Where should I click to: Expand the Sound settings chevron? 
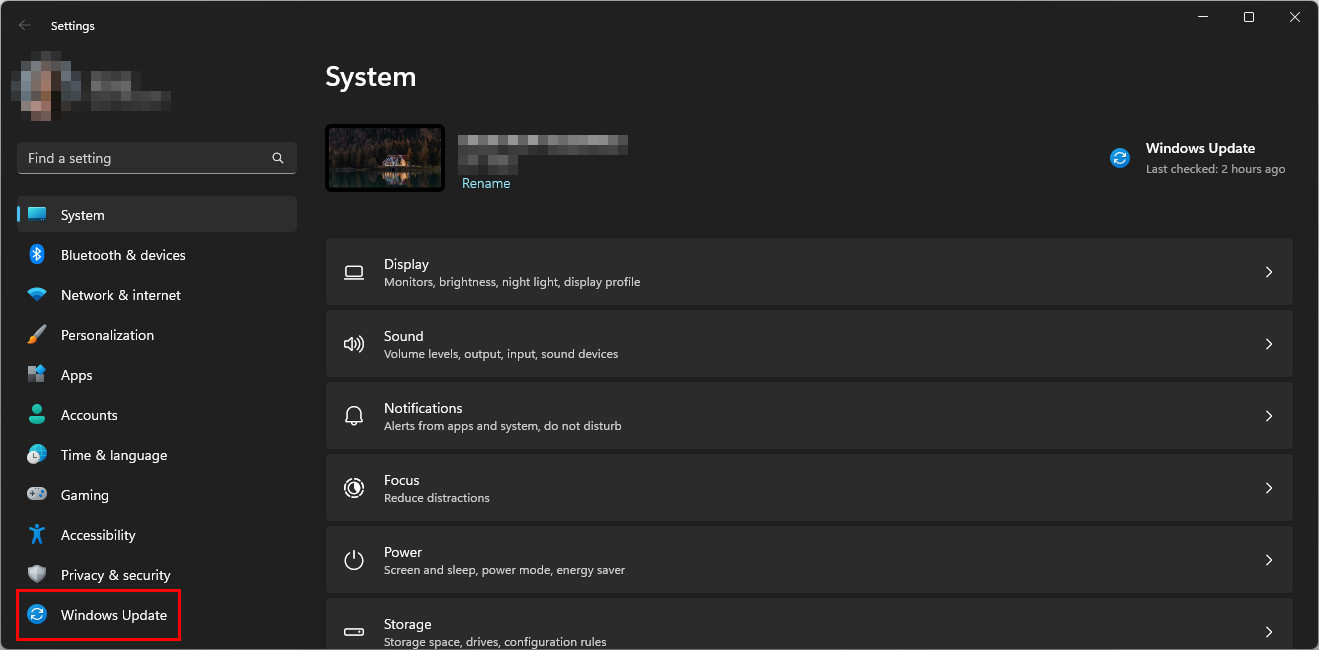click(x=1268, y=344)
